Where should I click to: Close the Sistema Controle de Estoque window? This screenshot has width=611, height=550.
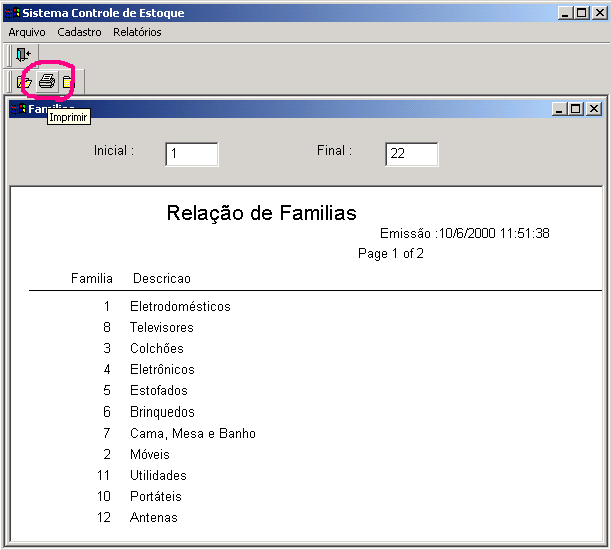pyautogui.click(x=599, y=13)
